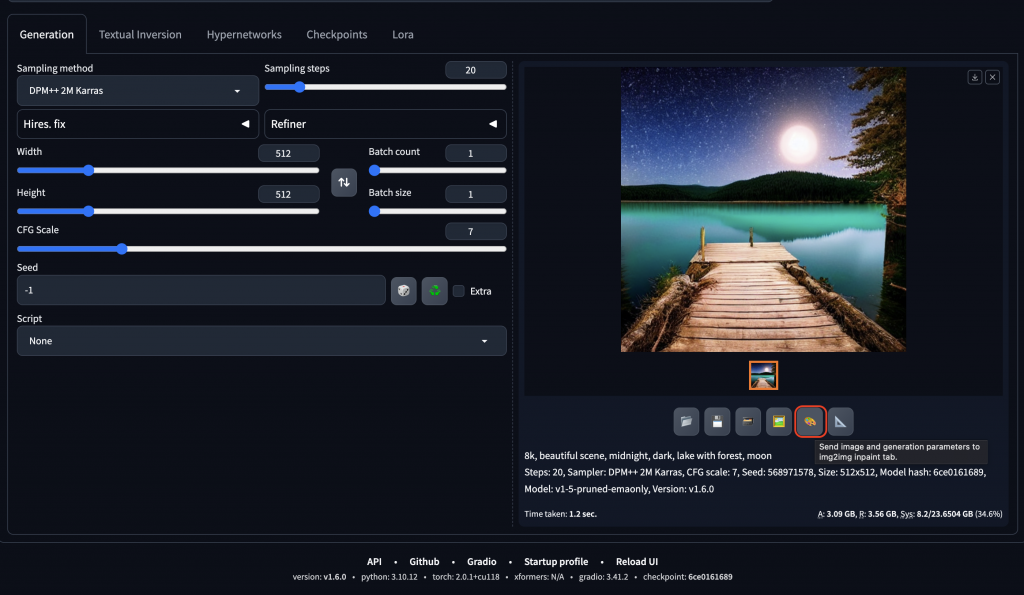Expand the Hires. fix section
The image size is (1024, 595).
137,124
